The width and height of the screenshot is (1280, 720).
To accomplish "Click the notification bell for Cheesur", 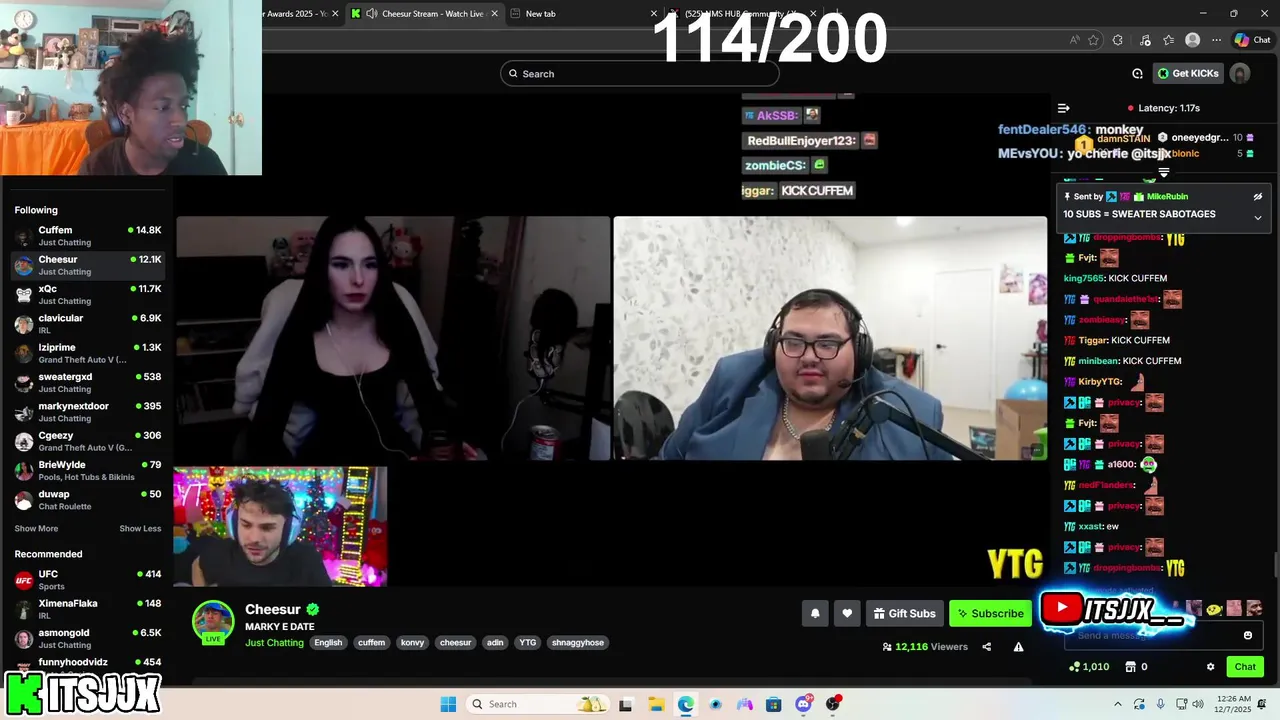I will coord(815,613).
